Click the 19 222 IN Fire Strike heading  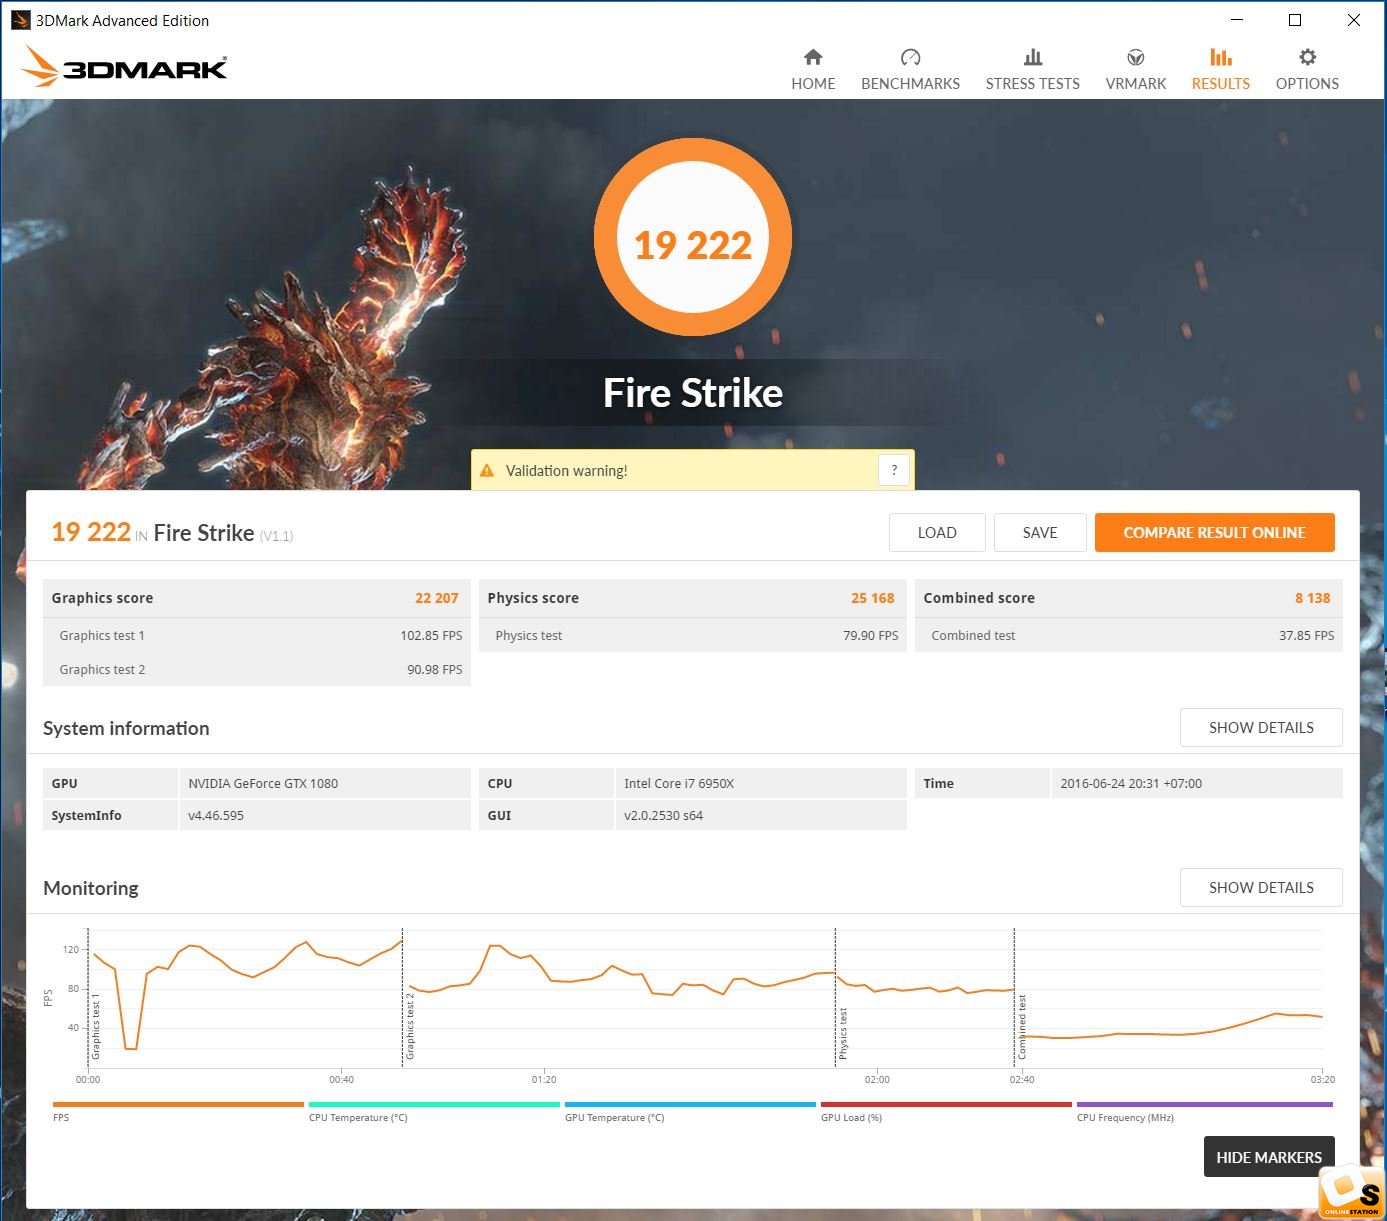click(172, 533)
